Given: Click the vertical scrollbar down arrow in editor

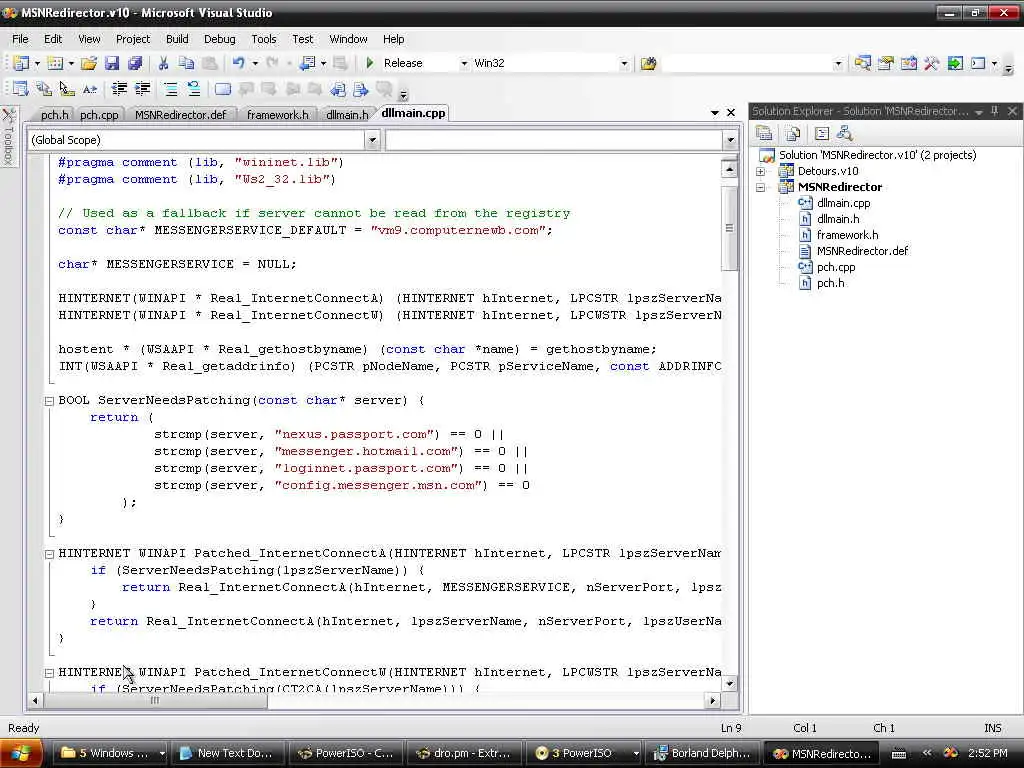Looking at the screenshot, I should point(730,684).
